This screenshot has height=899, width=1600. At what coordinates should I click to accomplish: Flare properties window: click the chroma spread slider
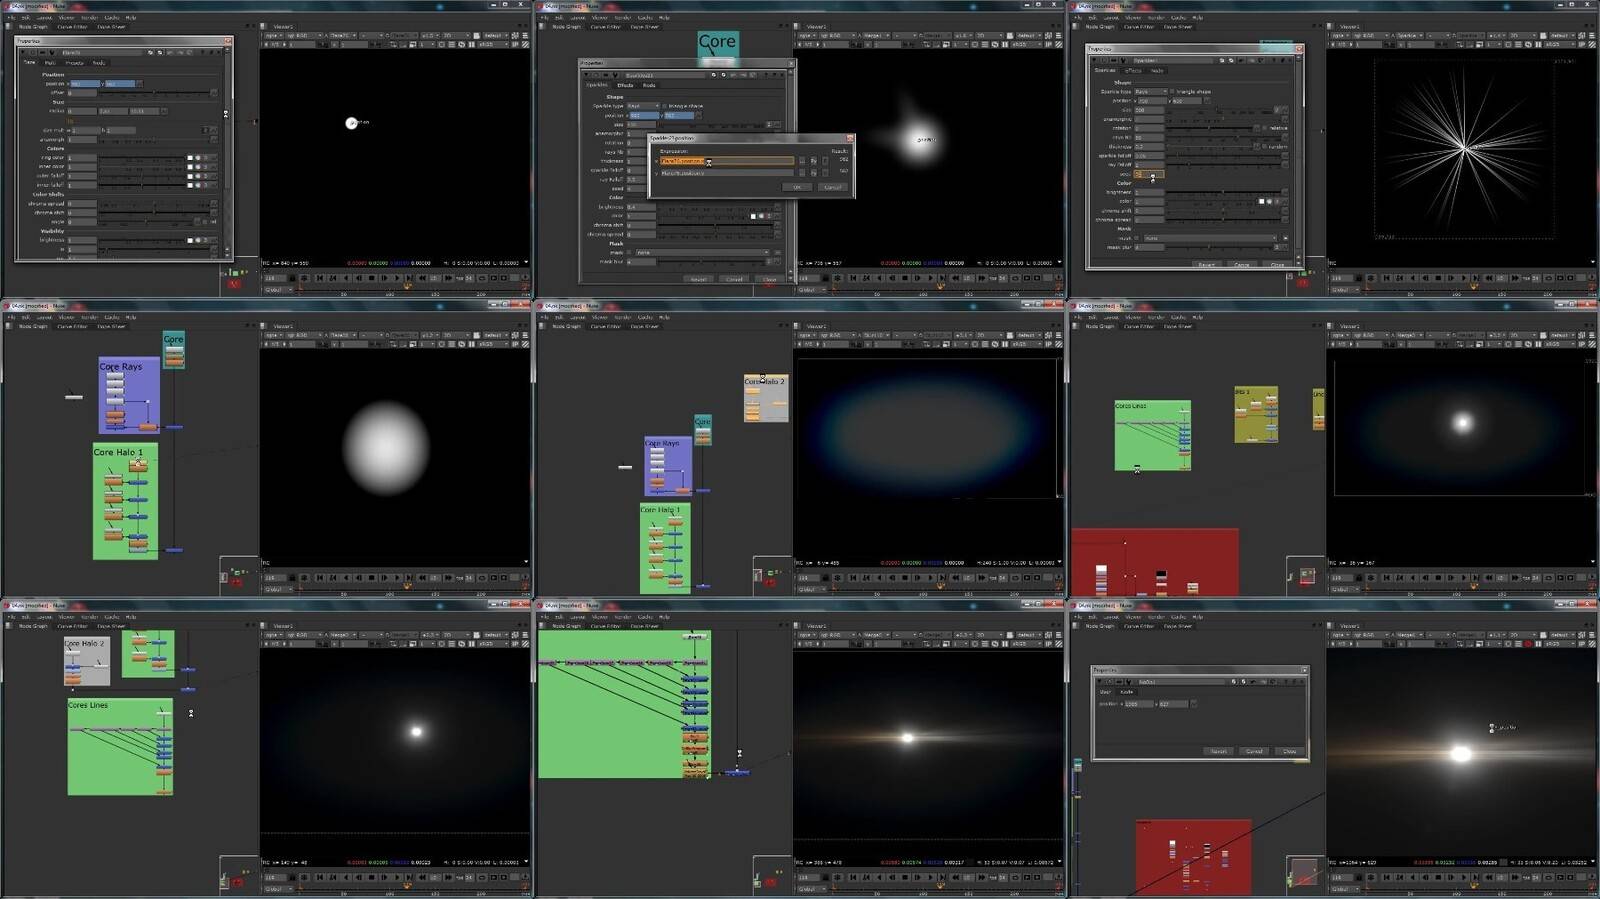pos(155,204)
